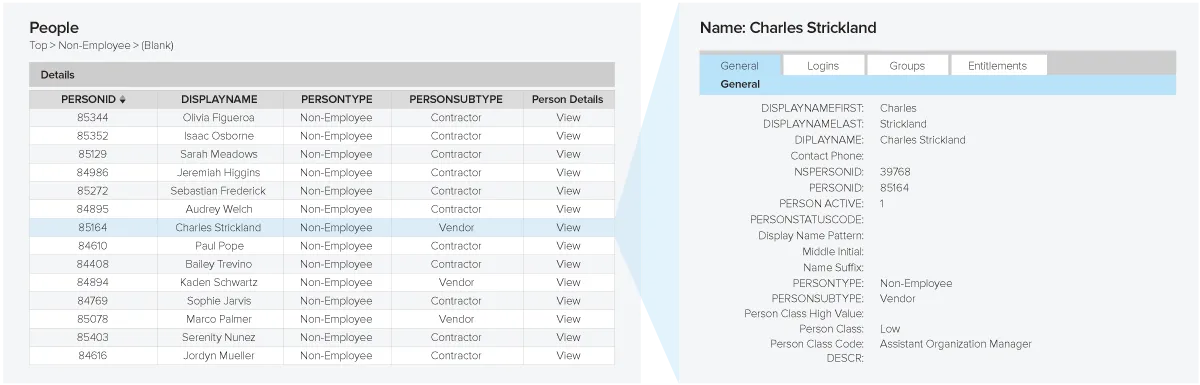Click View for Jordyn Mueller row
This screenshot has width=1200, height=385.
(568, 355)
